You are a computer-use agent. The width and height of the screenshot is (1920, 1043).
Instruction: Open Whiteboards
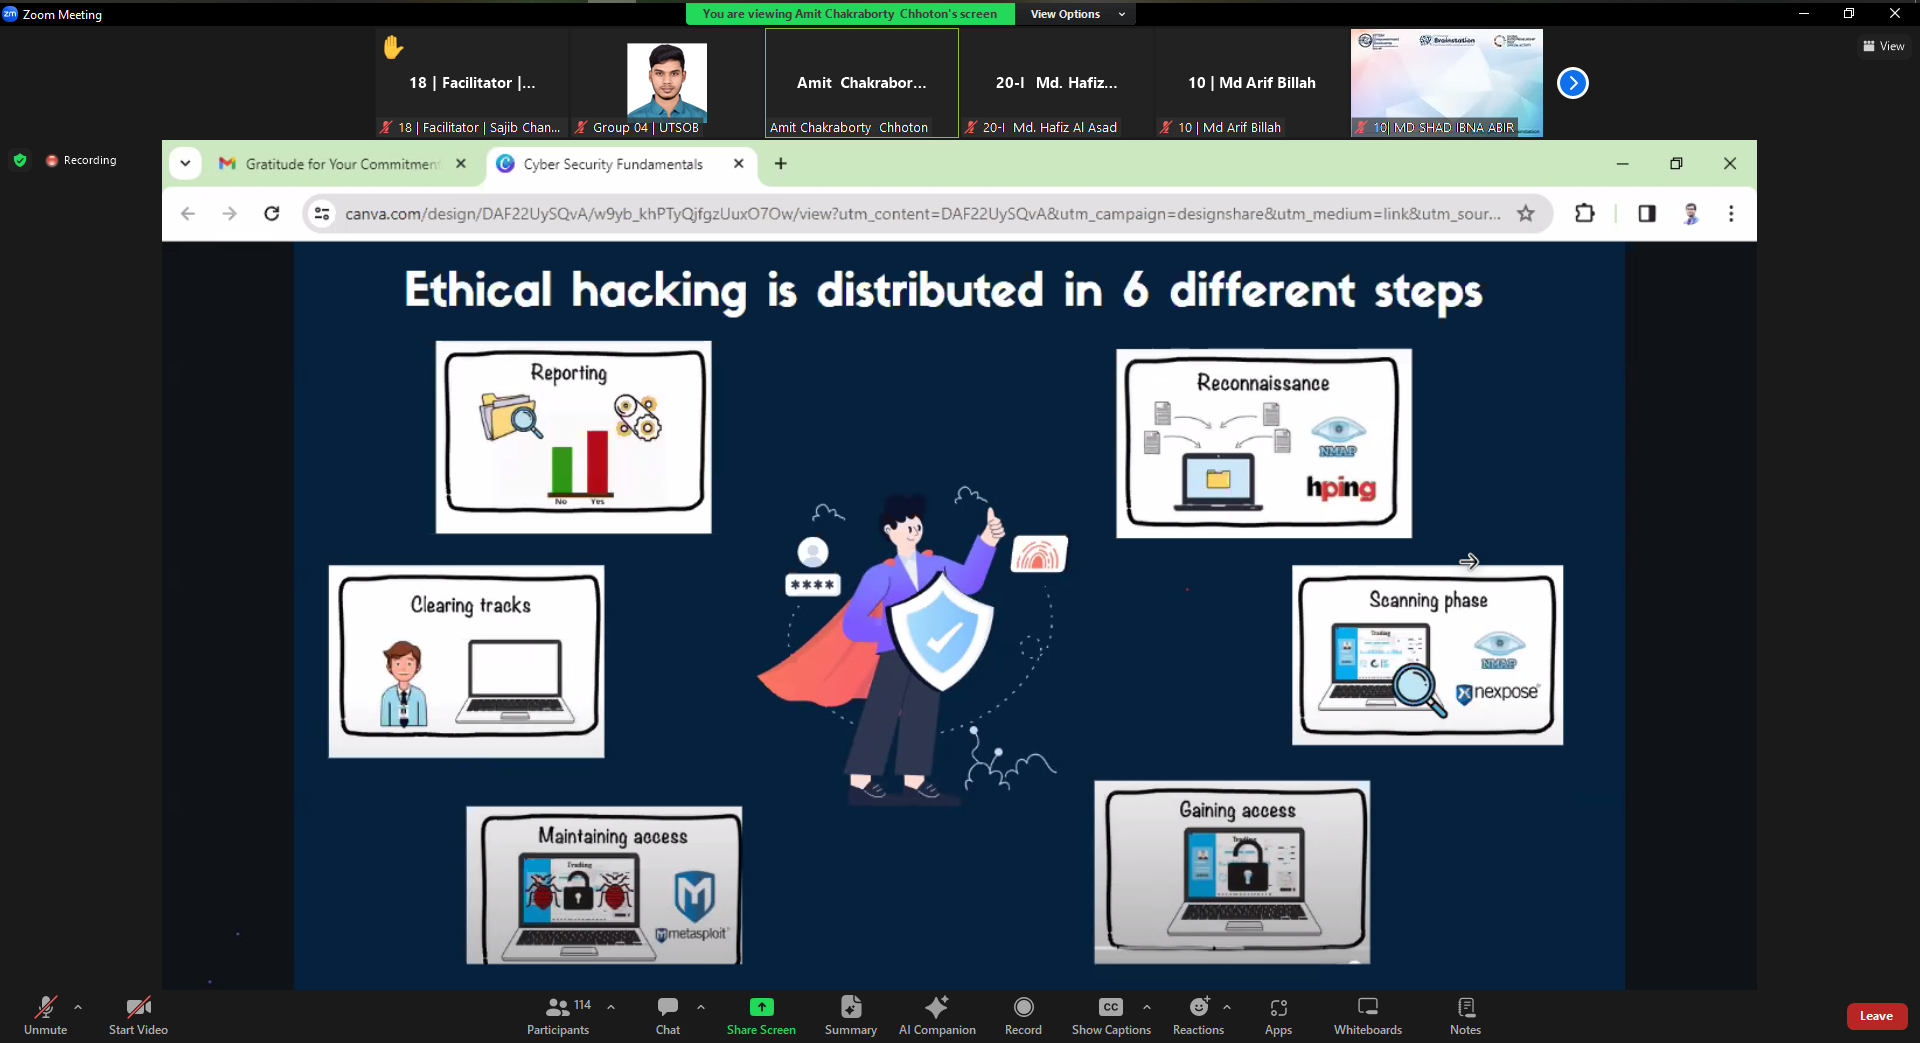1367,1015
